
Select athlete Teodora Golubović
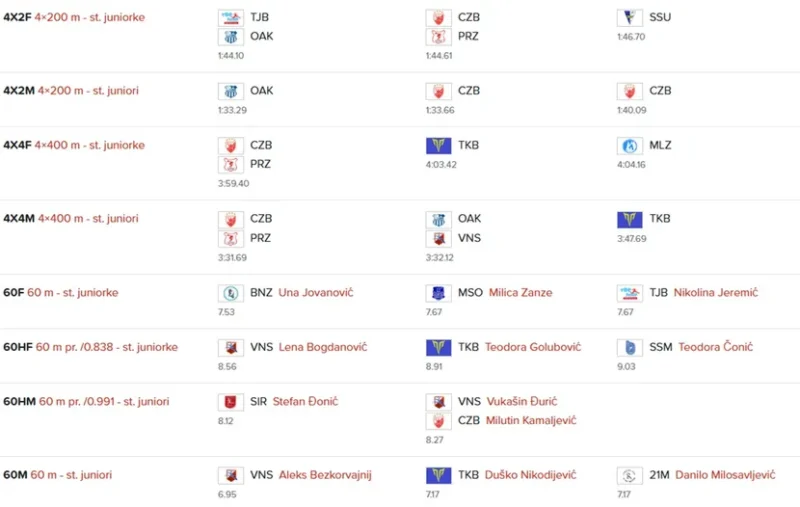[x=531, y=348]
